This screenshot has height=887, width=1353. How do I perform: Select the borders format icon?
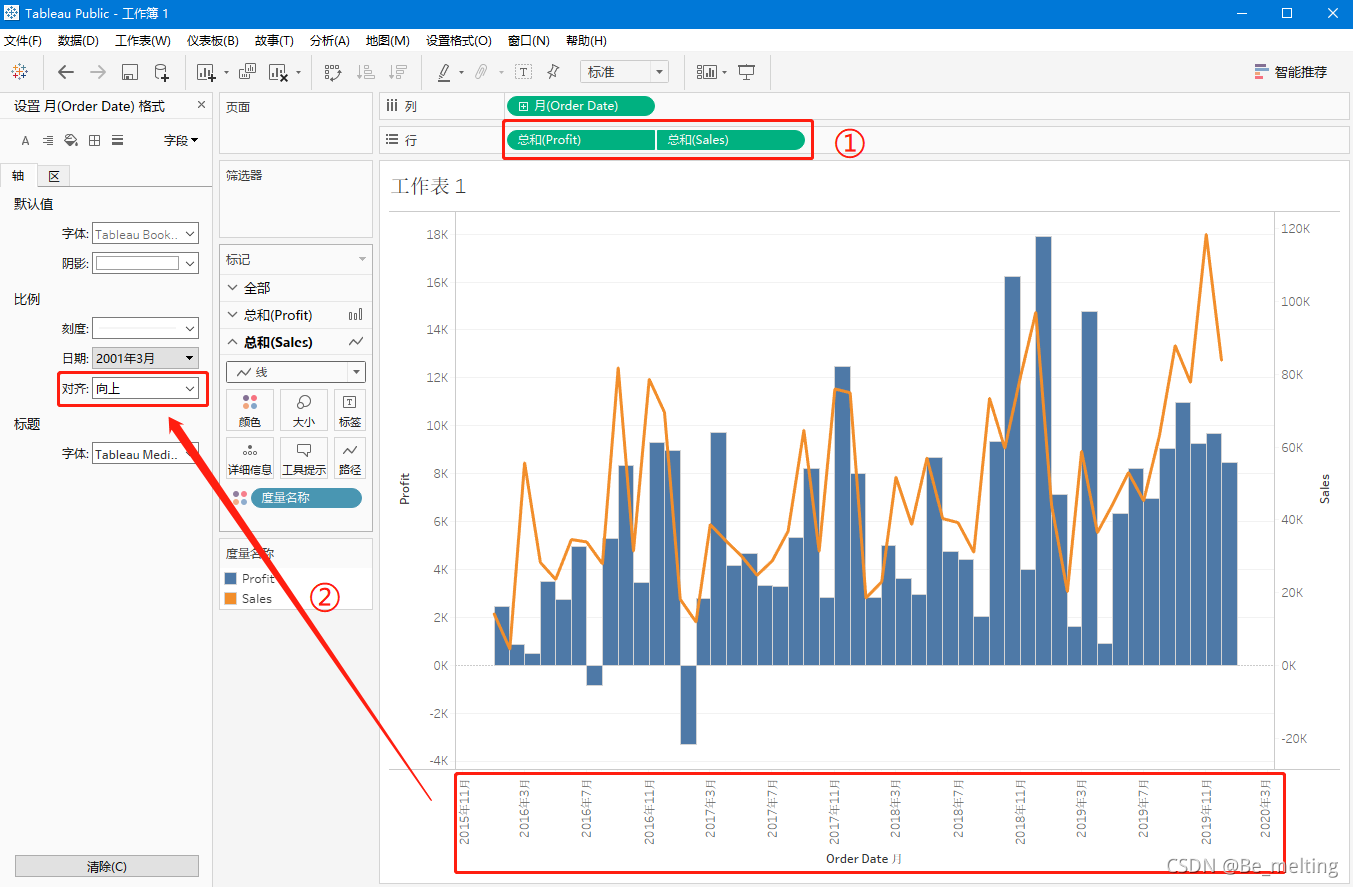tap(94, 141)
